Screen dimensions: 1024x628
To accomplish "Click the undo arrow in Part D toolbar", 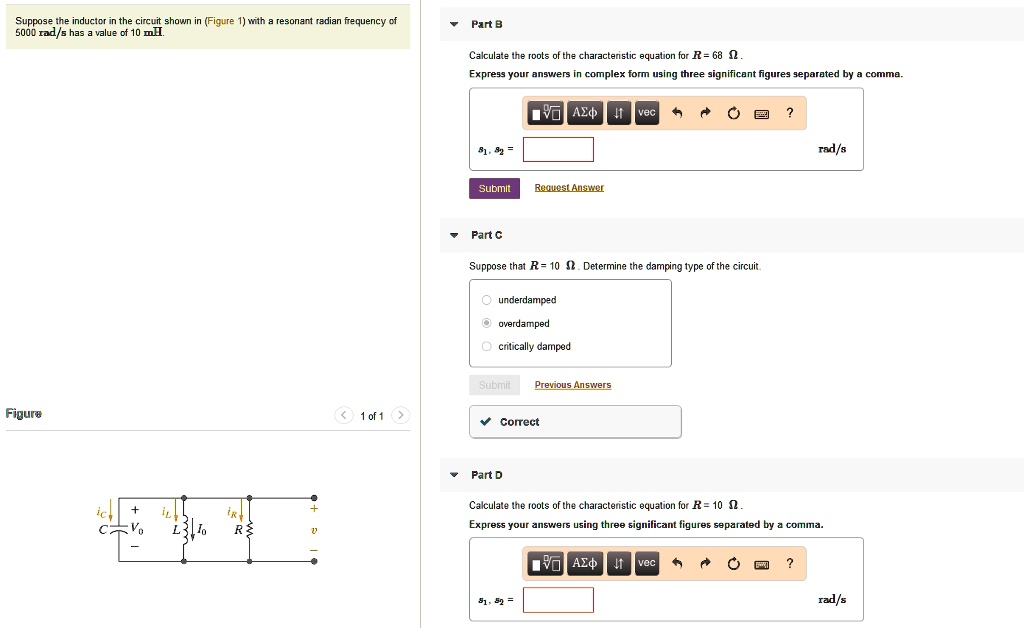I will click(676, 564).
